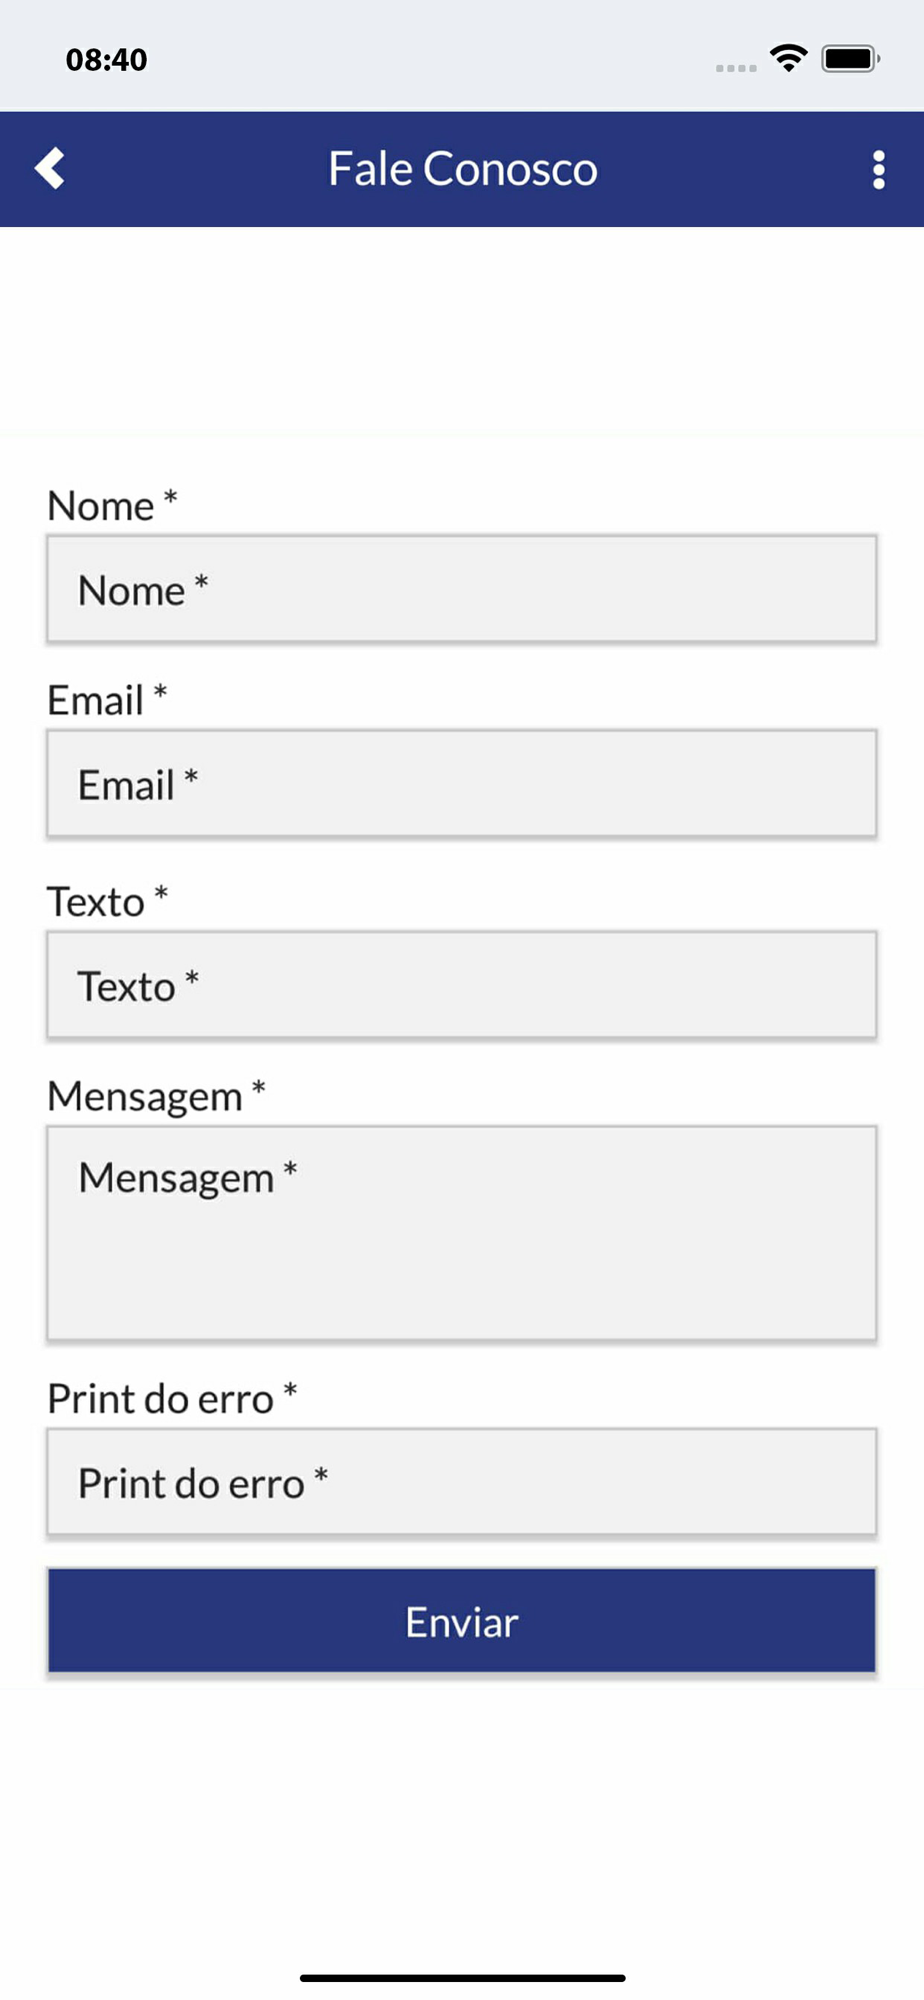The image size is (924, 2000).
Task: Focus the Print do erro input box
Action: click(x=462, y=1482)
